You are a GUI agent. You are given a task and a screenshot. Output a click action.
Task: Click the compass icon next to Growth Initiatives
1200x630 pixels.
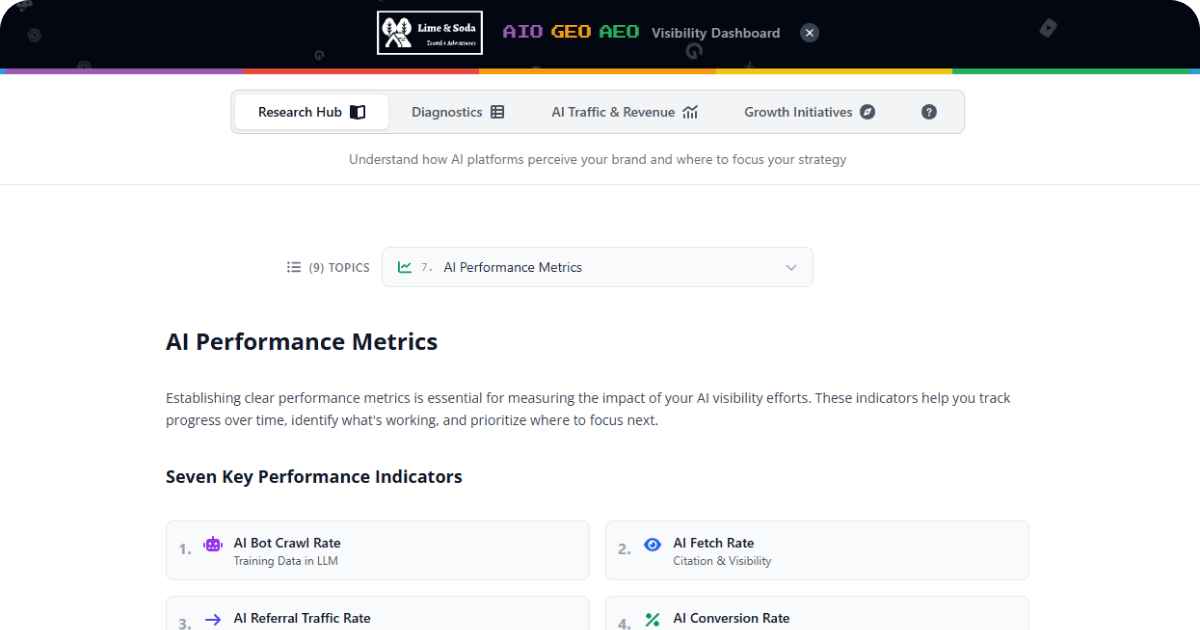point(866,112)
